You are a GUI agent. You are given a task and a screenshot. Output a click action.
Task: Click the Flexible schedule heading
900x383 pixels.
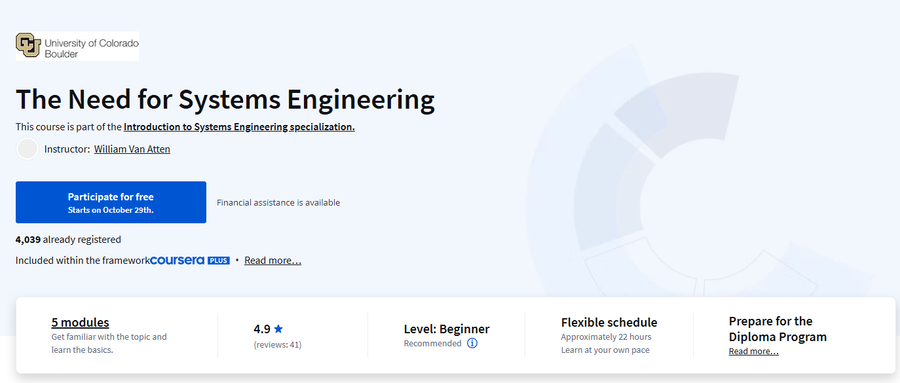pyautogui.click(x=609, y=322)
